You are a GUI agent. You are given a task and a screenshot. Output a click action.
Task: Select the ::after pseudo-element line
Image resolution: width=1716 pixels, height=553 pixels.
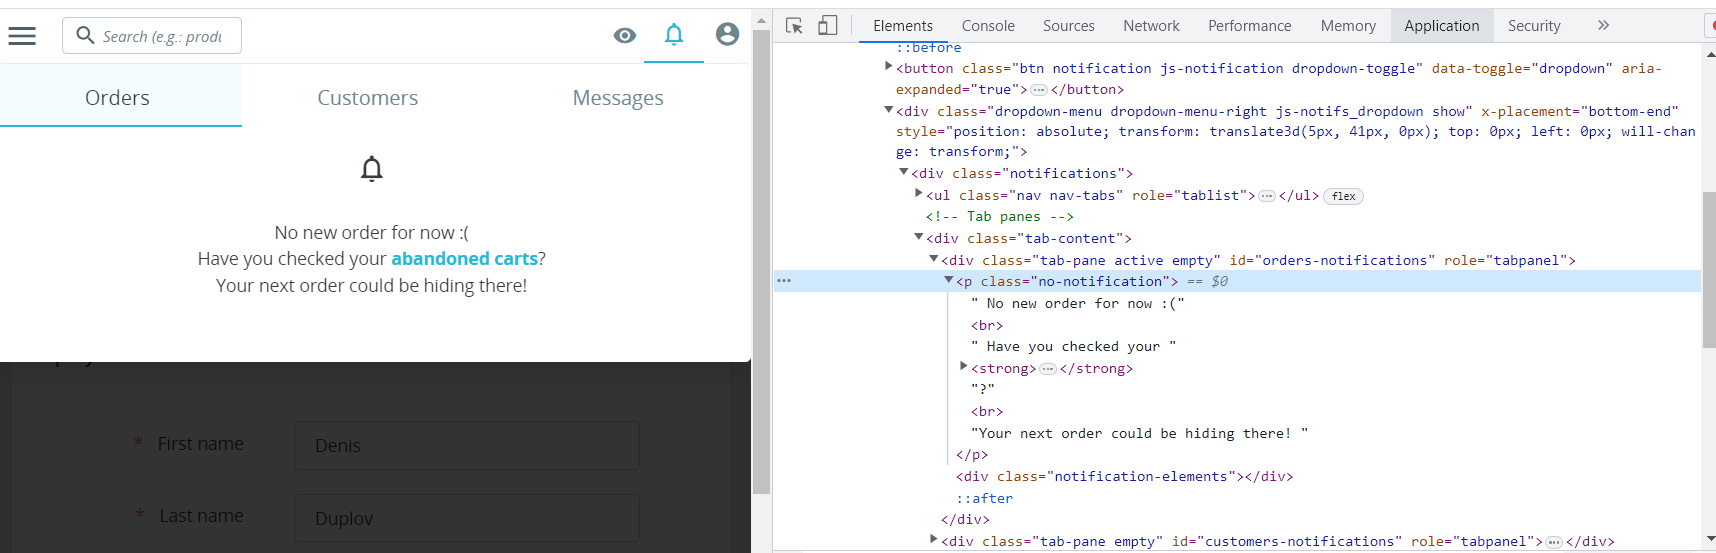(984, 498)
